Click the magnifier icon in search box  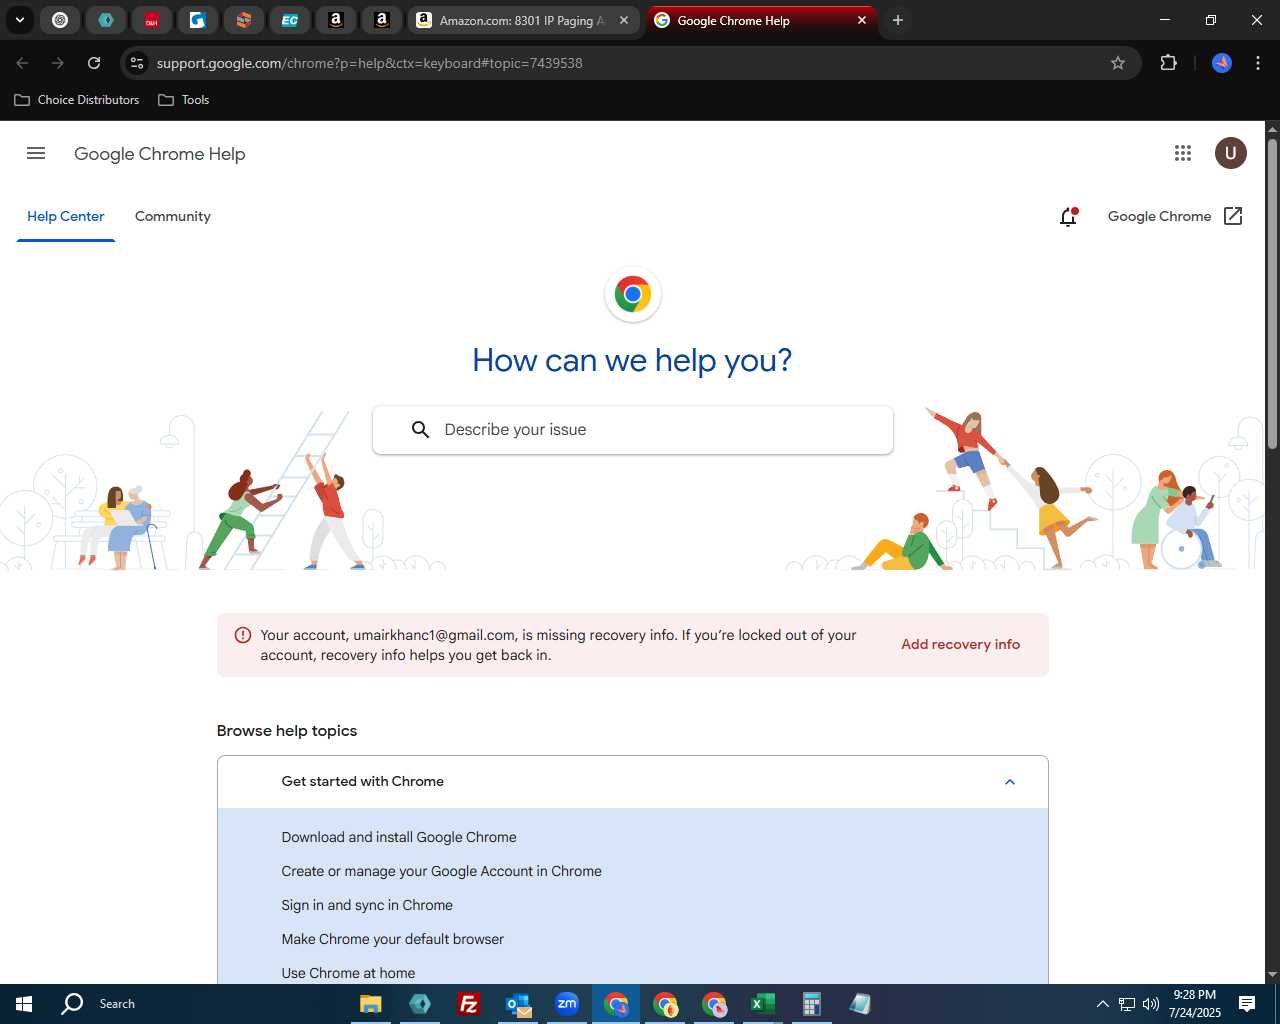tap(421, 430)
